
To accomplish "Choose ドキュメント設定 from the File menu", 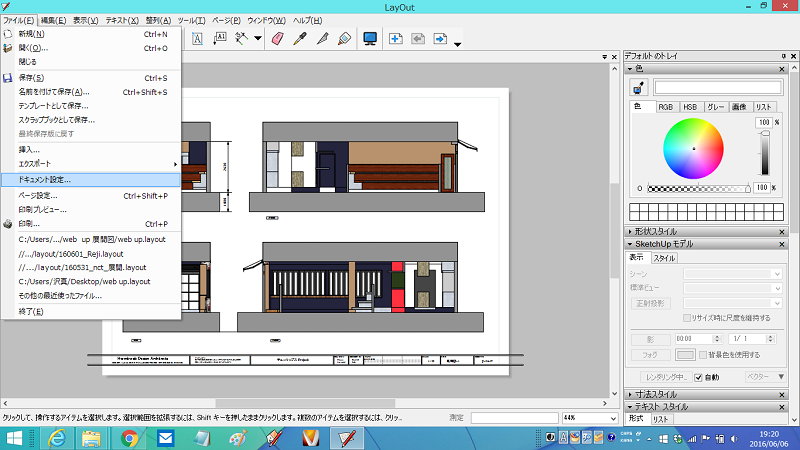I will click(x=60, y=180).
